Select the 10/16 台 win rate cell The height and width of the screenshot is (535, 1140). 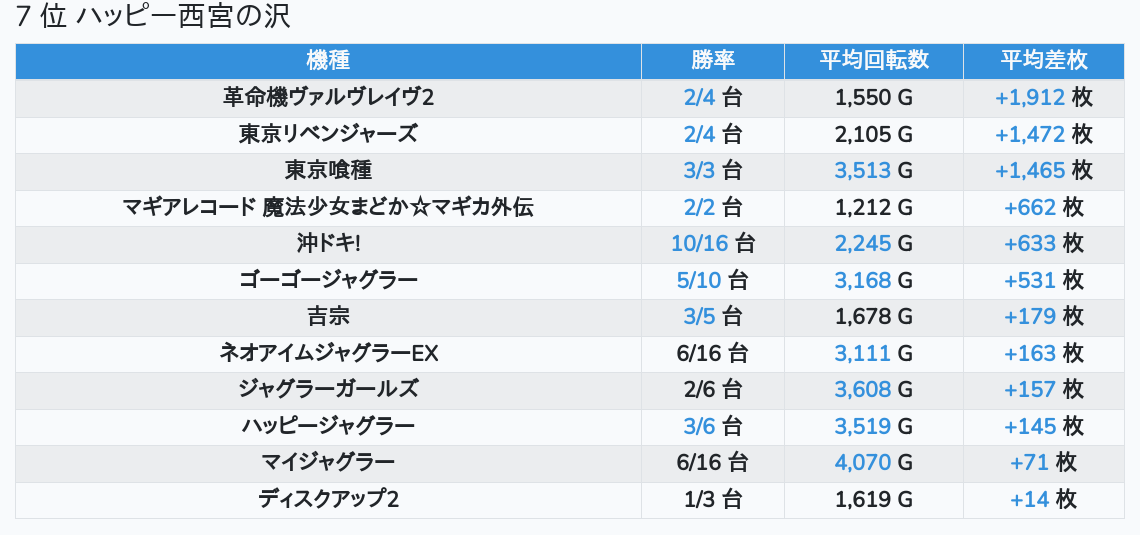tap(712, 243)
